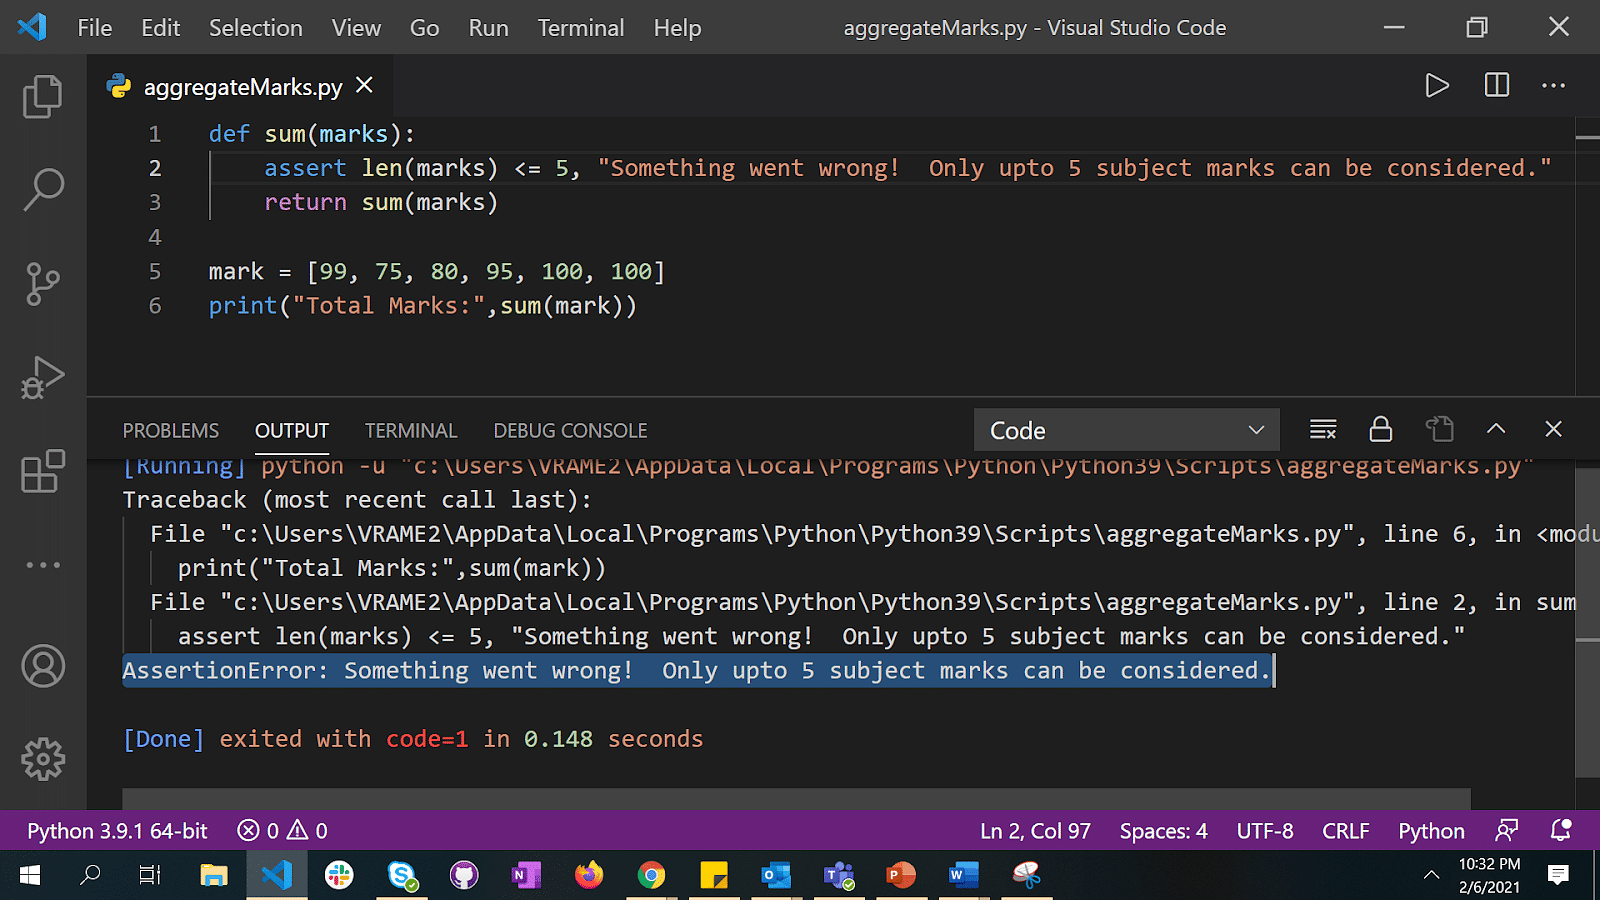Open Microsoft Word from taskbar

(963, 876)
